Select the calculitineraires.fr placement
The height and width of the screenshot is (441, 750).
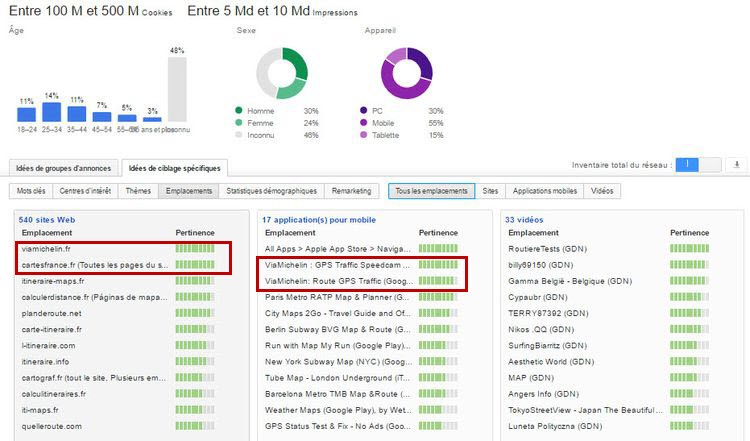coord(54,394)
